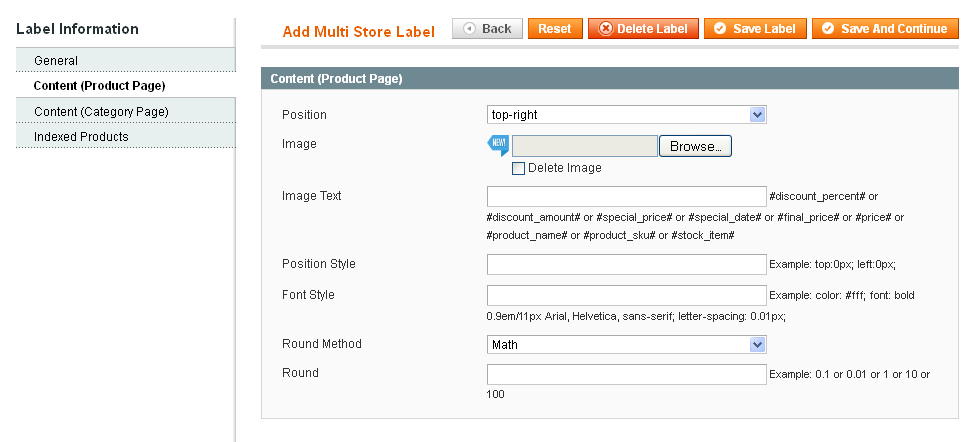976x442 pixels.
Task: Click the Delete Label button
Action: click(x=643, y=29)
